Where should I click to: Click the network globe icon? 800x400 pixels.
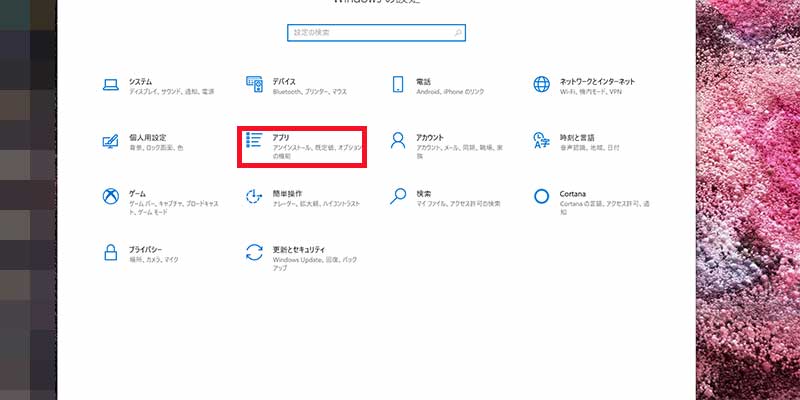pyautogui.click(x=541, y=85)
